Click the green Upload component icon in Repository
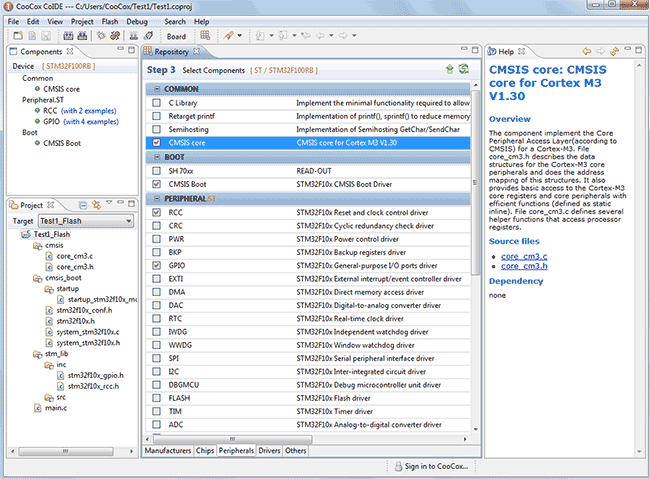 click(x=449, y=69)
